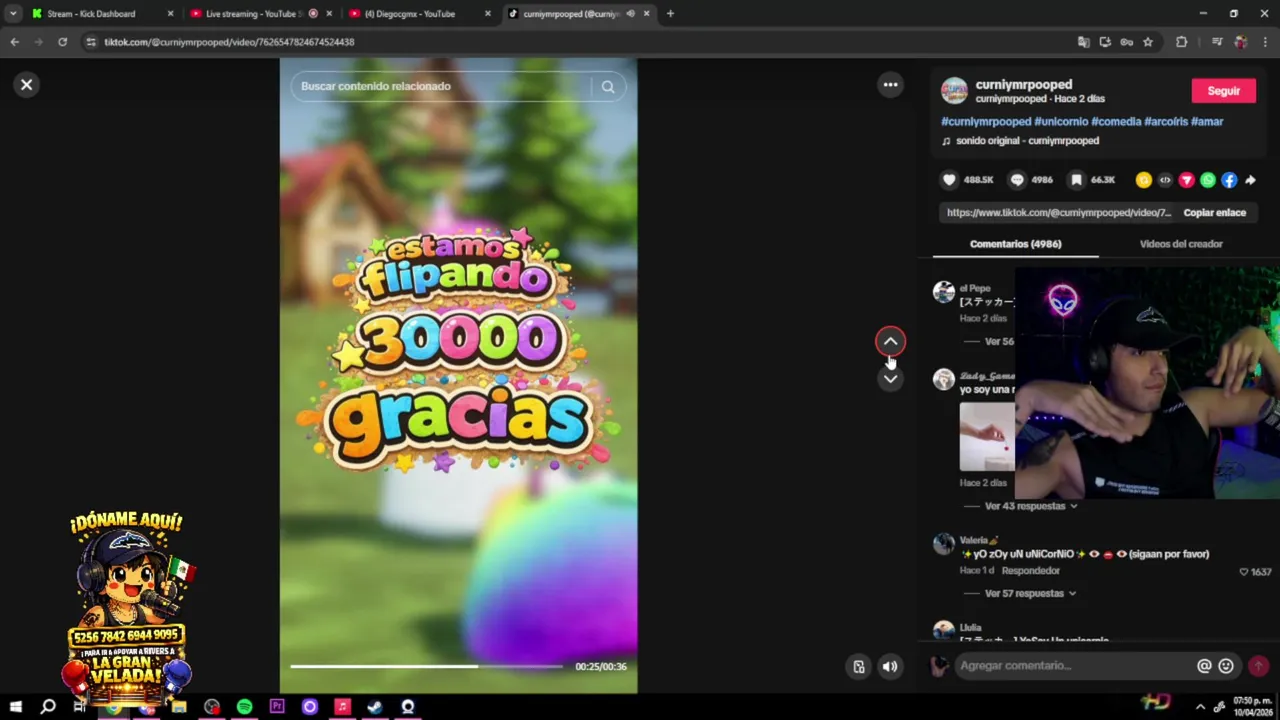
Task: Share video to WhatsApp
Action: click(1208, 180)
